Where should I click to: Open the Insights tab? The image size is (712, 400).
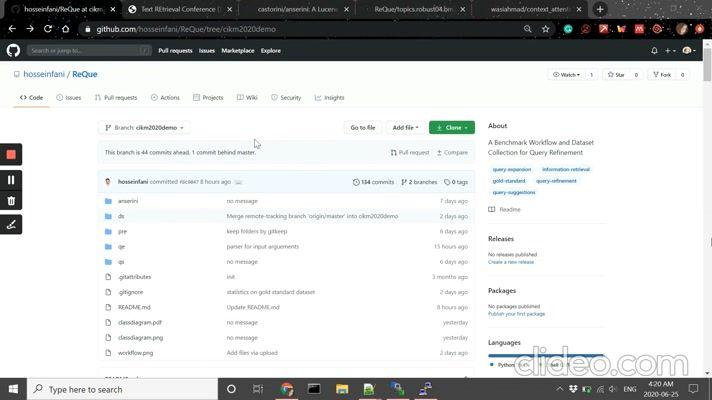[x=329, y=98]
